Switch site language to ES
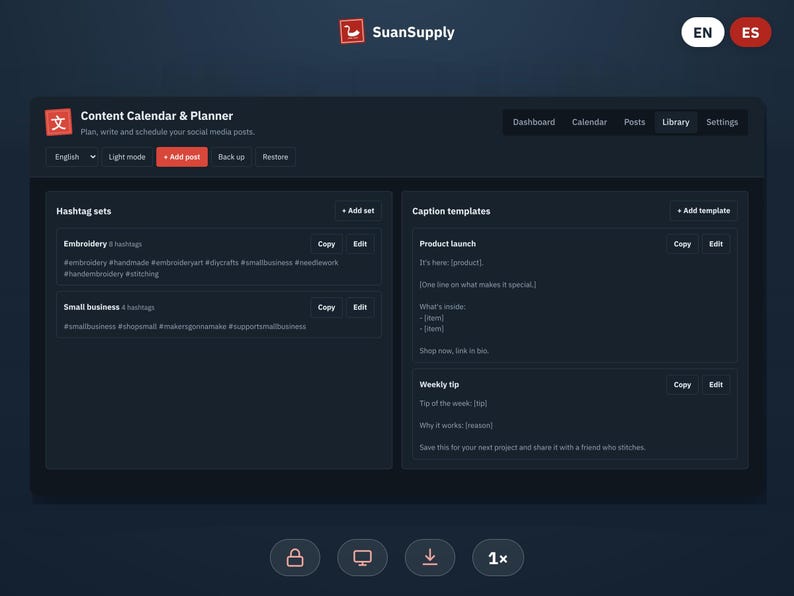Screen dimensions: 794x596 click(750, 32)
